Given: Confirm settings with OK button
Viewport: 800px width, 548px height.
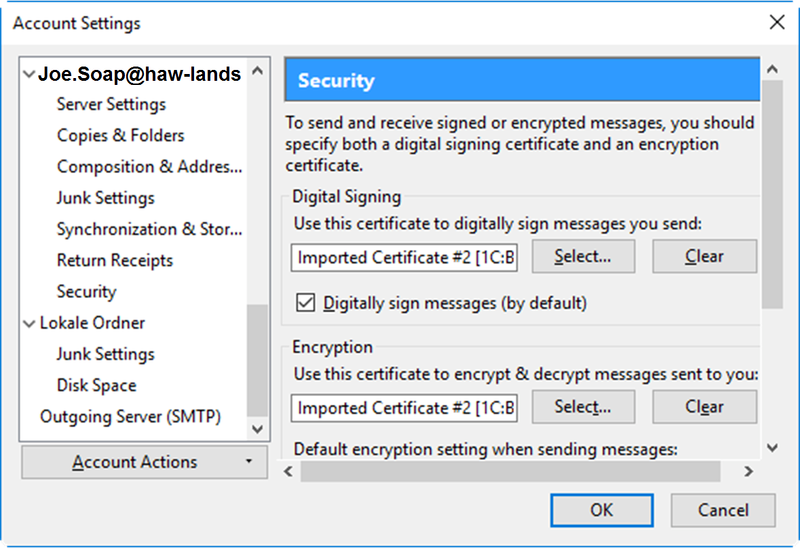Looking at the screenshot, I should (x=601, y=510).
